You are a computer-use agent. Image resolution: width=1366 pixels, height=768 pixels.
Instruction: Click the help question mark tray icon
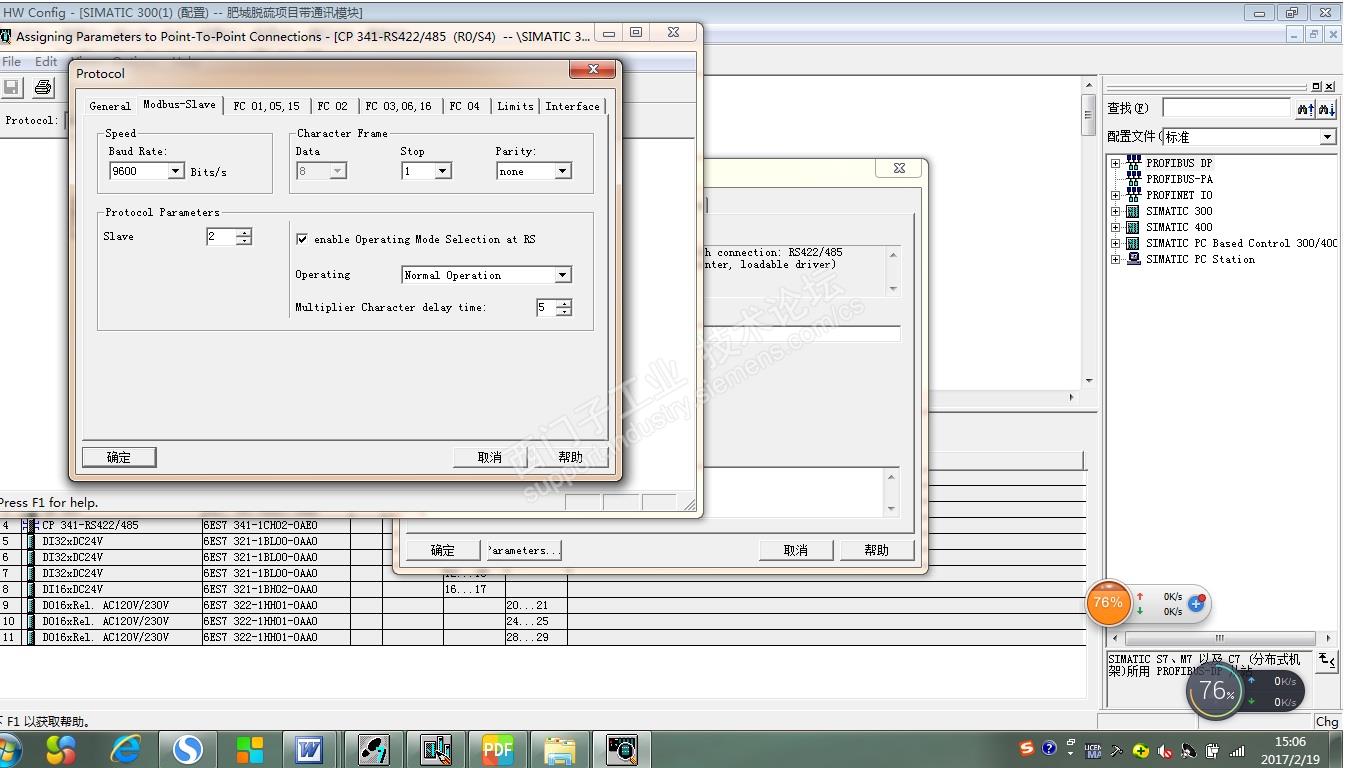(x=1049, y=748)
